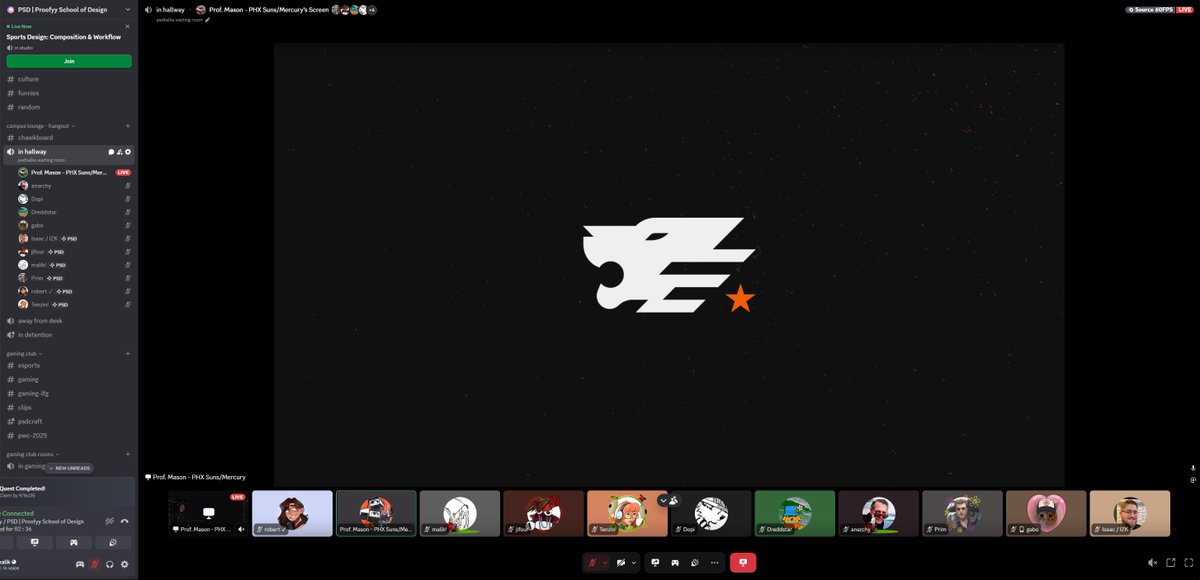This screenshot has width=1200, height=580.
Task: Open camera options dropdown arrow in call bar
Action: [x=634, y=563]
